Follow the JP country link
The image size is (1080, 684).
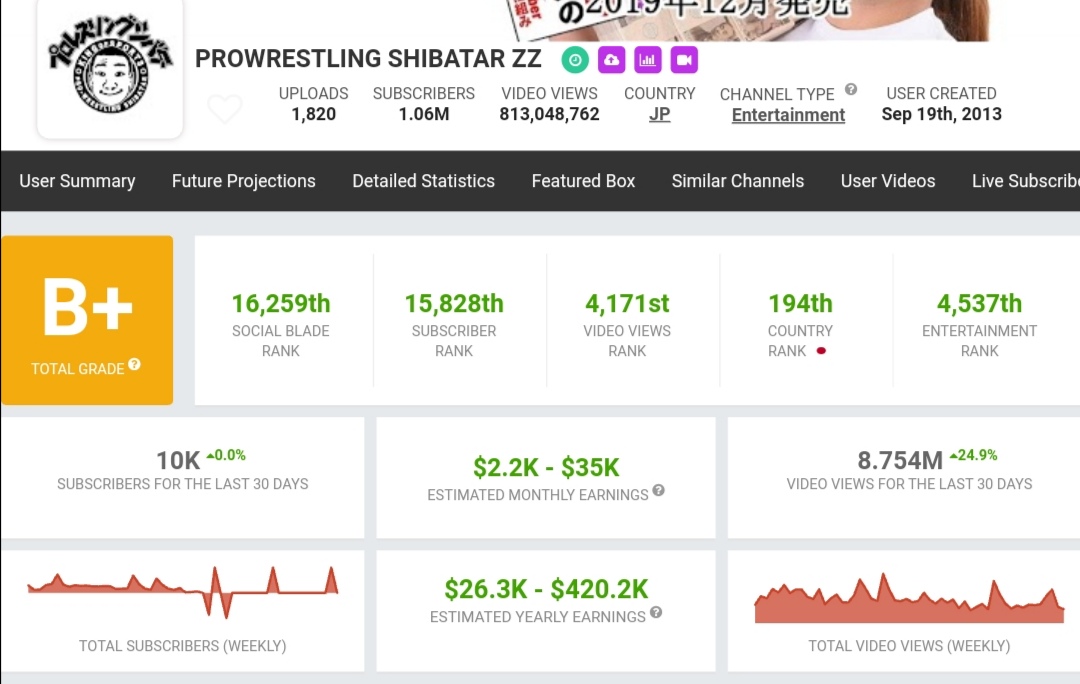point(659,114)
